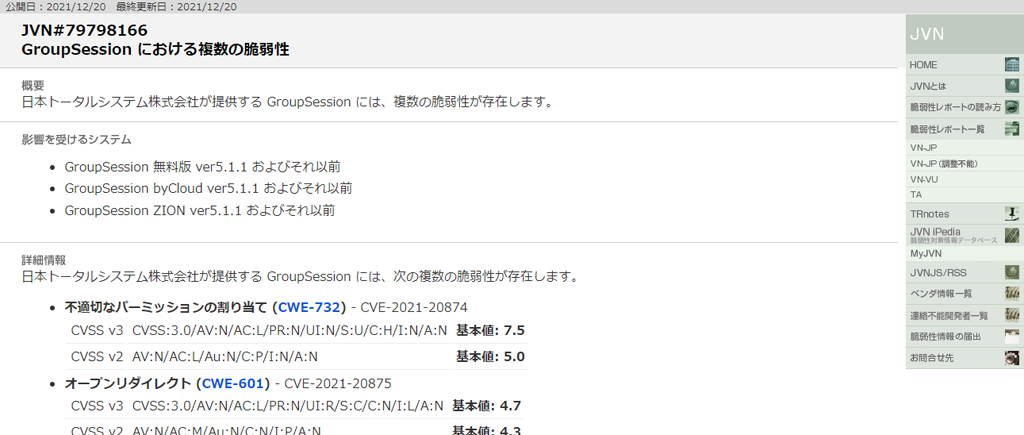Open JVN iPedia database link

tap(953, 235)
